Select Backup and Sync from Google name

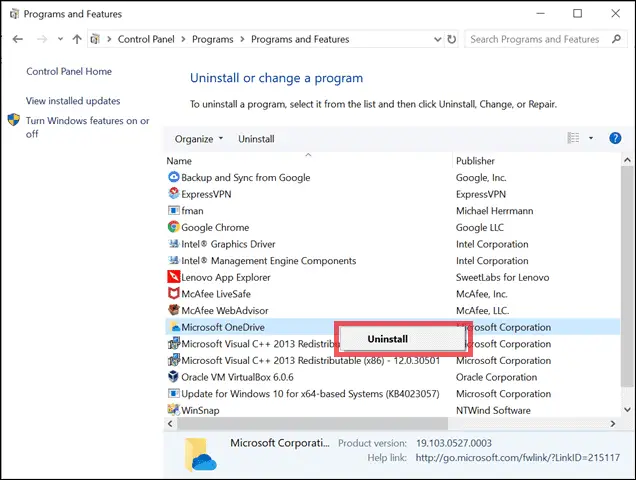pos(245,177)
